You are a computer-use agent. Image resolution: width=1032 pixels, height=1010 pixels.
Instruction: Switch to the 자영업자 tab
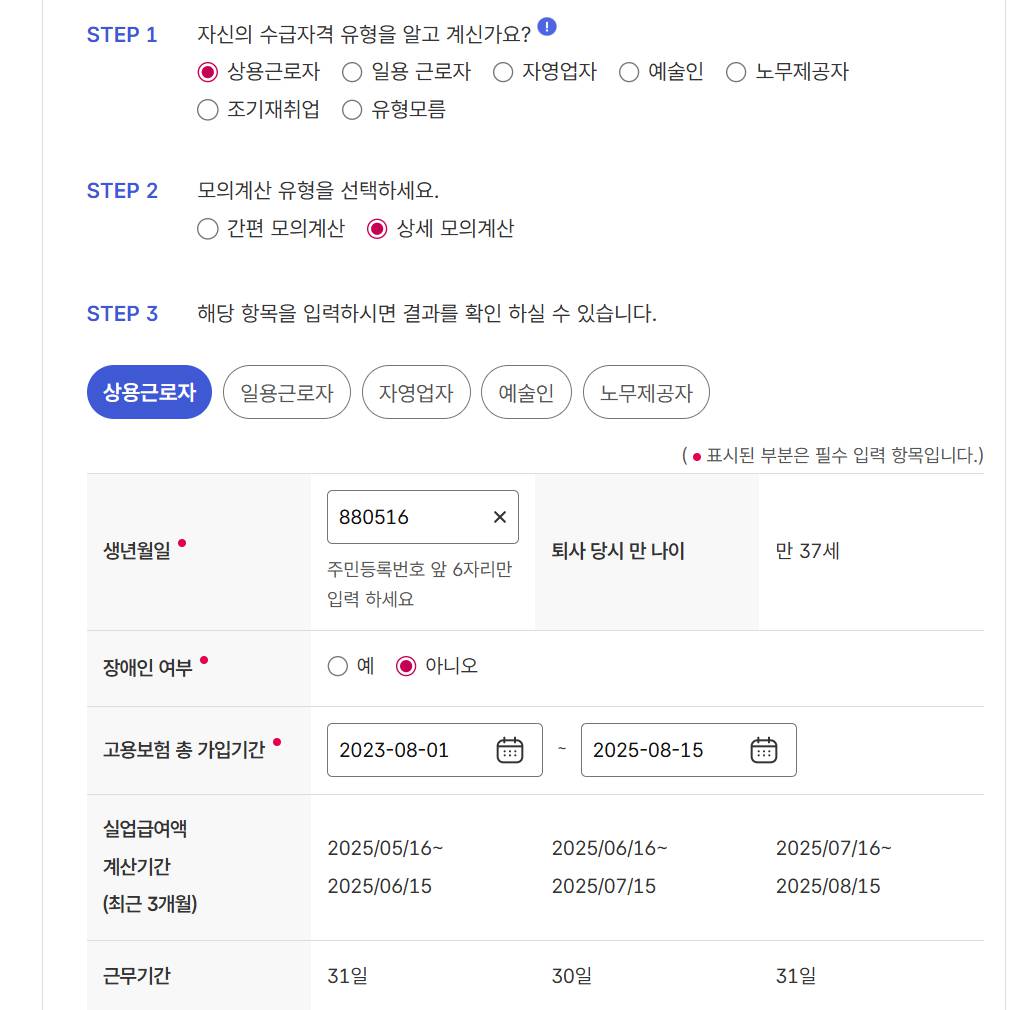point(416,392)
